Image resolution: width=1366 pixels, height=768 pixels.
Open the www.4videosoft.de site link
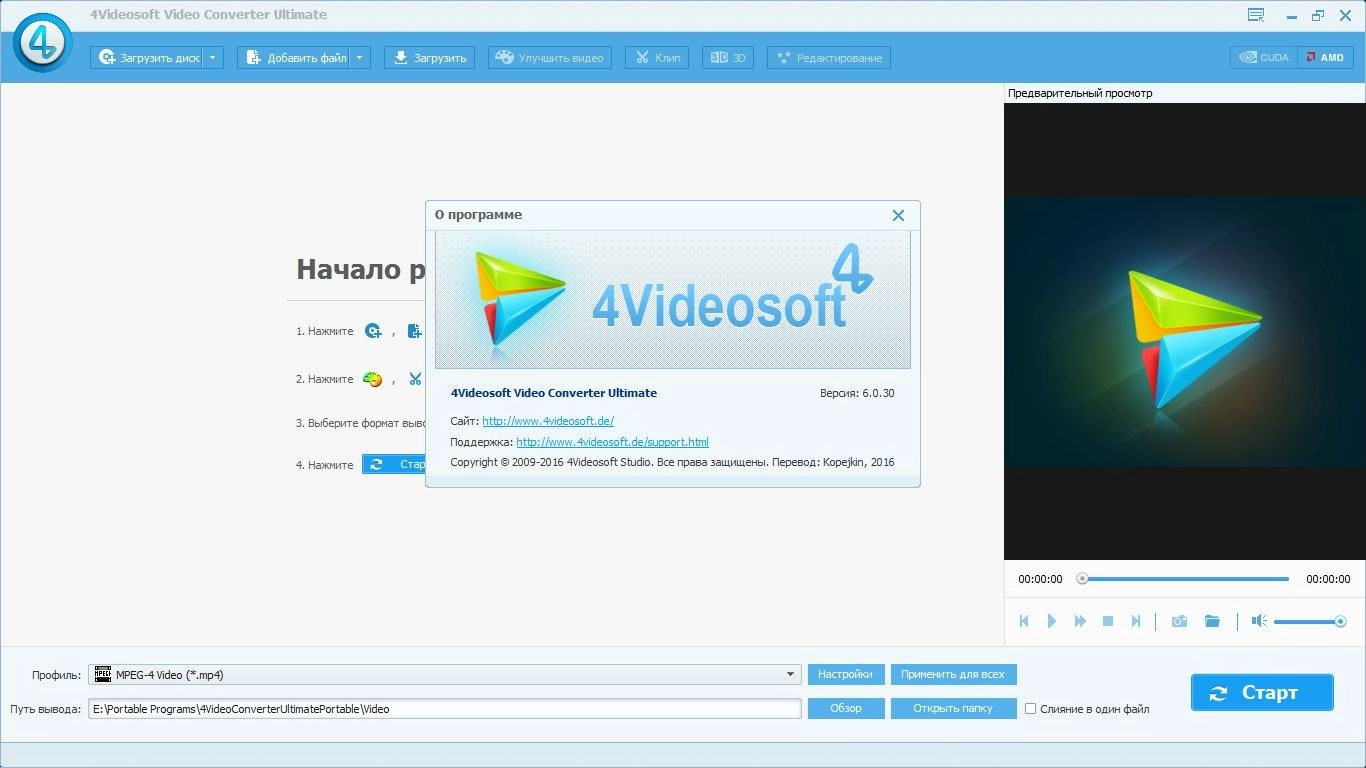pyautogui.click(x=548, y=421)
